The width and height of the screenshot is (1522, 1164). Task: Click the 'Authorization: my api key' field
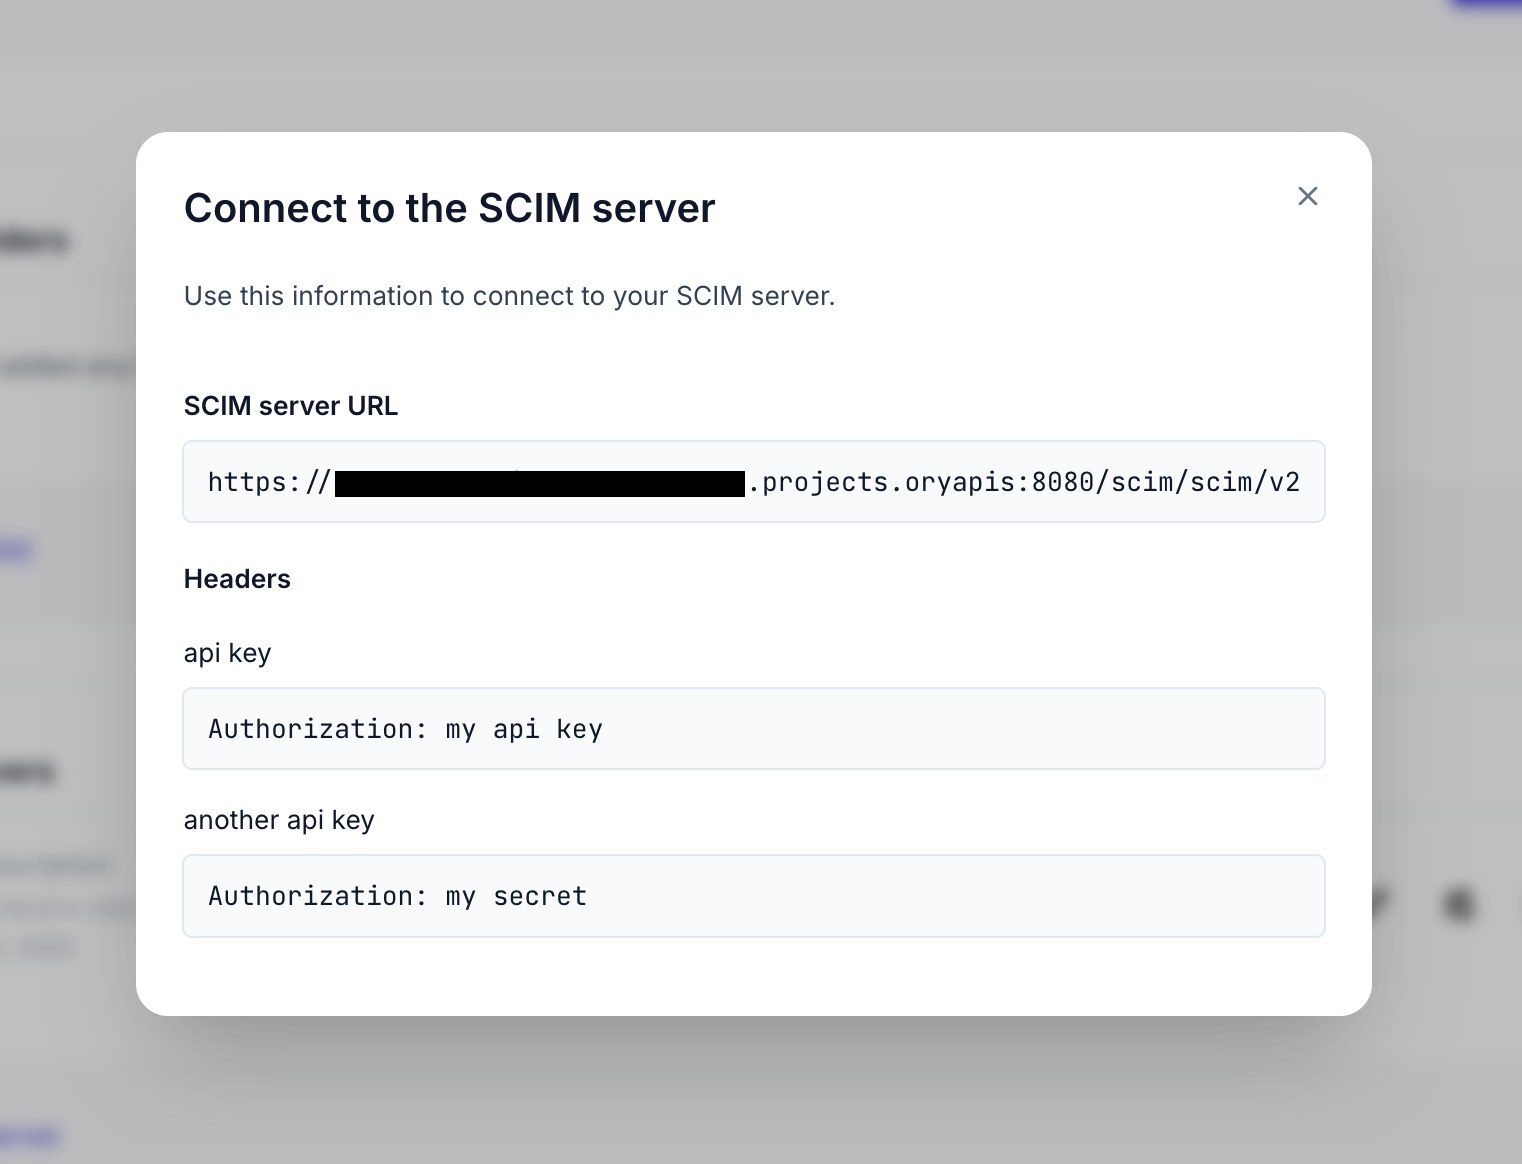pos(754,729)
